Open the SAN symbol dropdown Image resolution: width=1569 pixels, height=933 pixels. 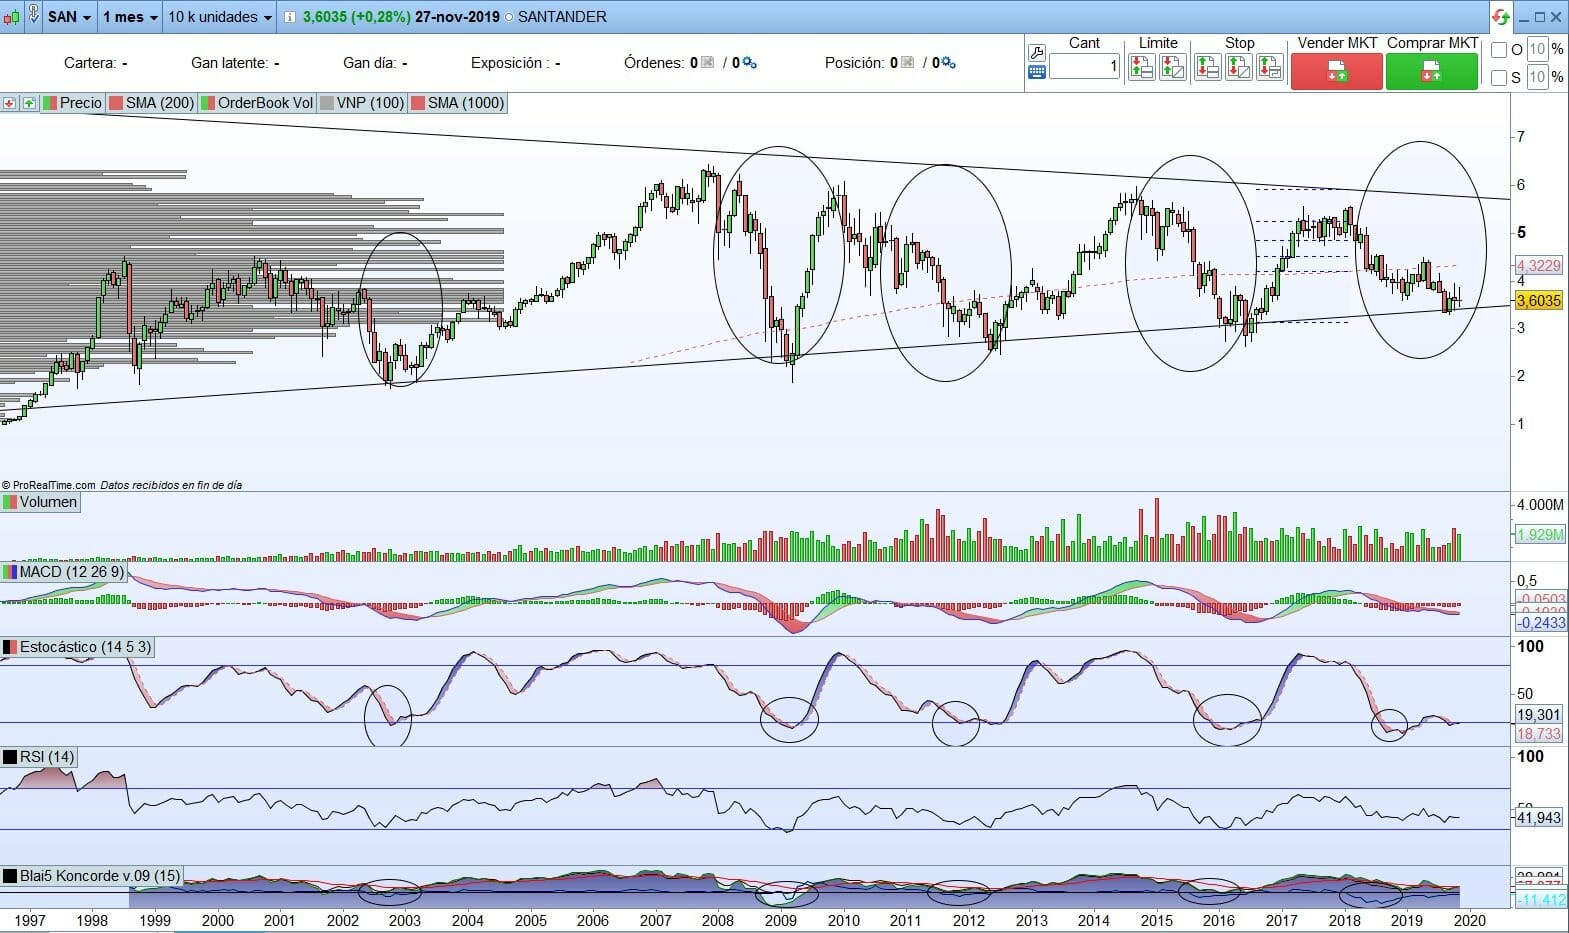click(70, 17)
